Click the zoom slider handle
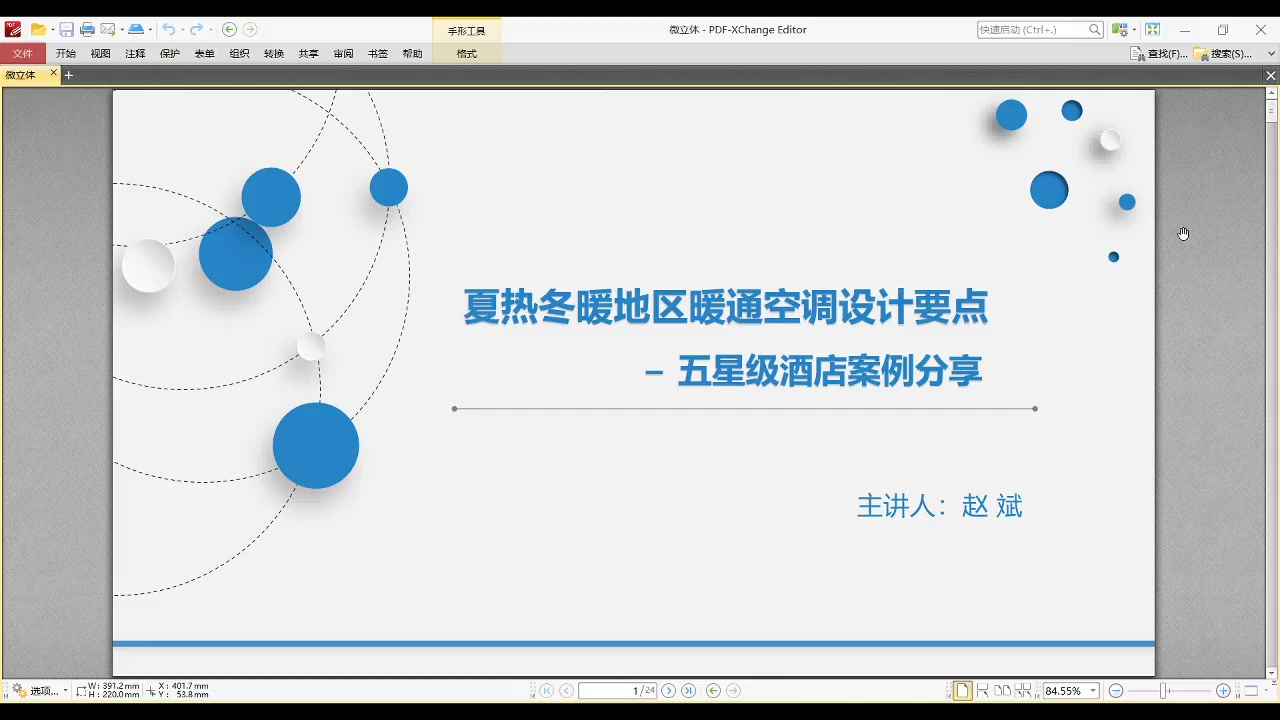 [x=1164, y=691]
